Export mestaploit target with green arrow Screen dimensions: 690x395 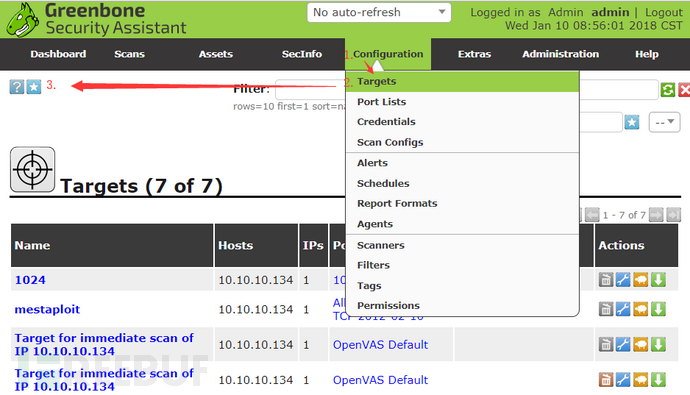pos(658,309)
